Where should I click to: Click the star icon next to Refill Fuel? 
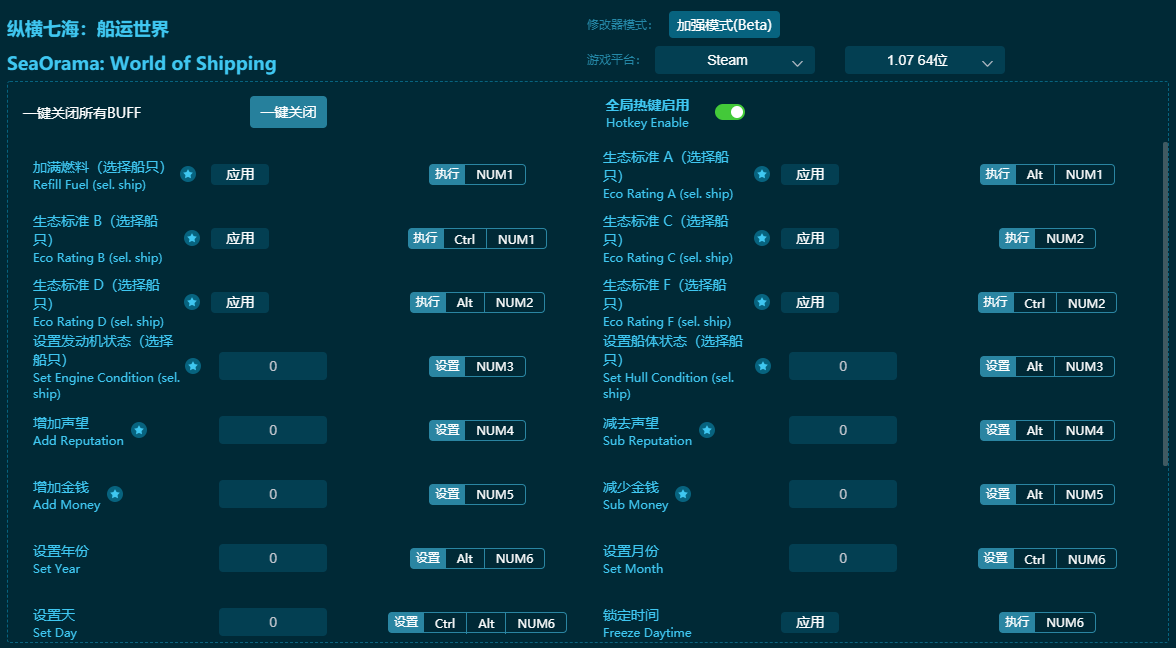tap(188, 174)
